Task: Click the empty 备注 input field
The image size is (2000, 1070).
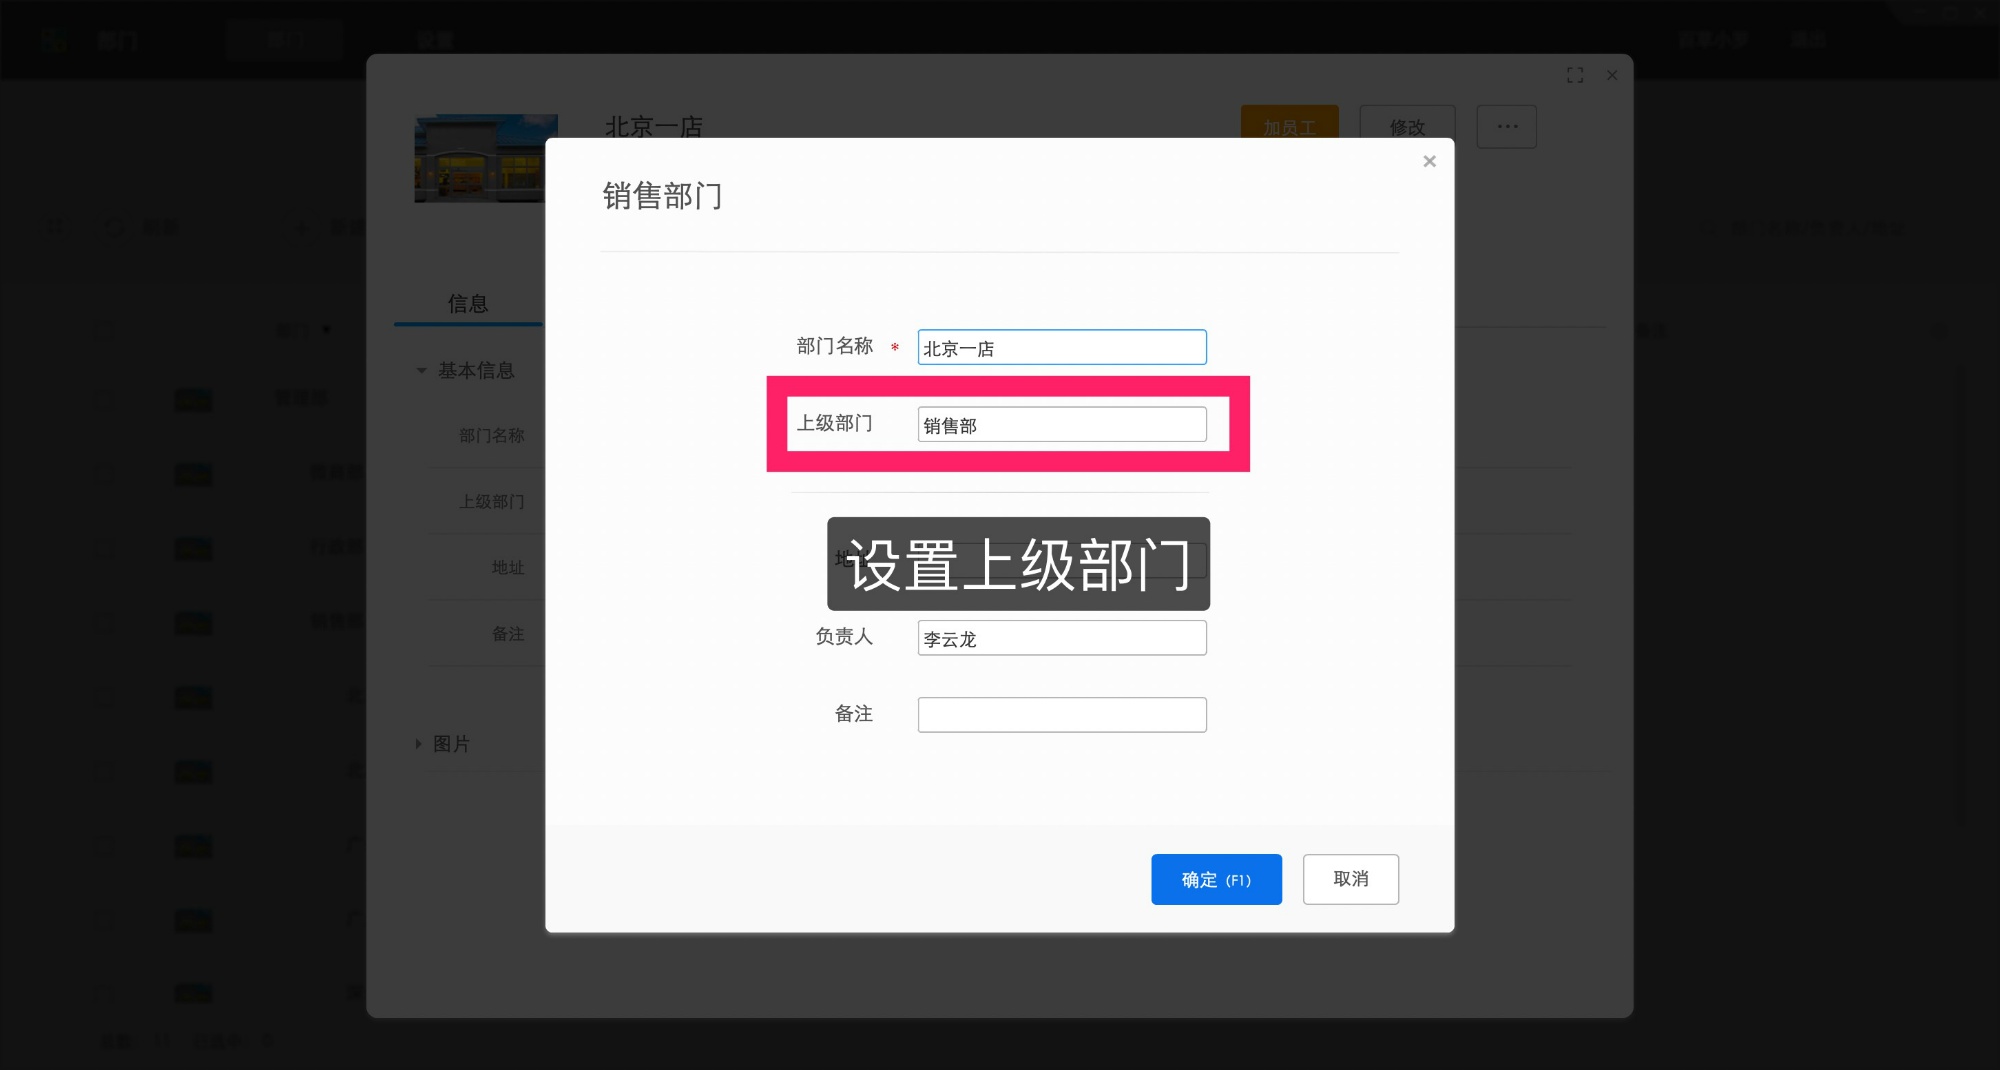Action: (x=1061, y=714)
